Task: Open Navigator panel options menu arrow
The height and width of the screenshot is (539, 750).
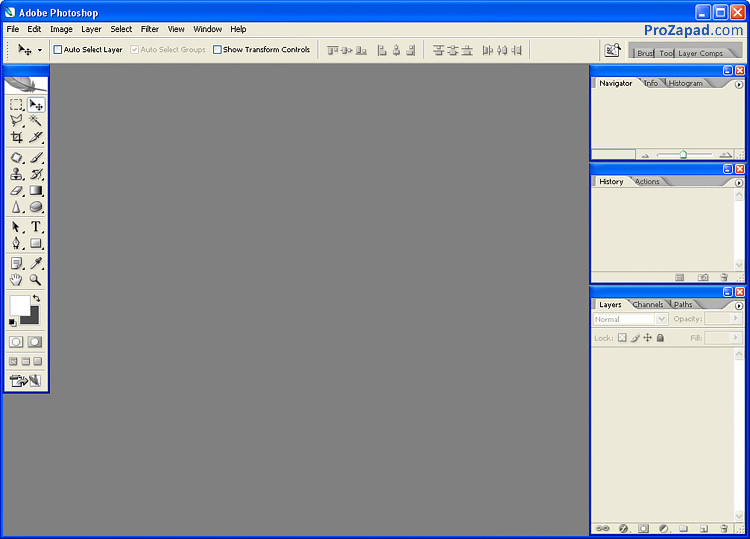Action: 739,85
